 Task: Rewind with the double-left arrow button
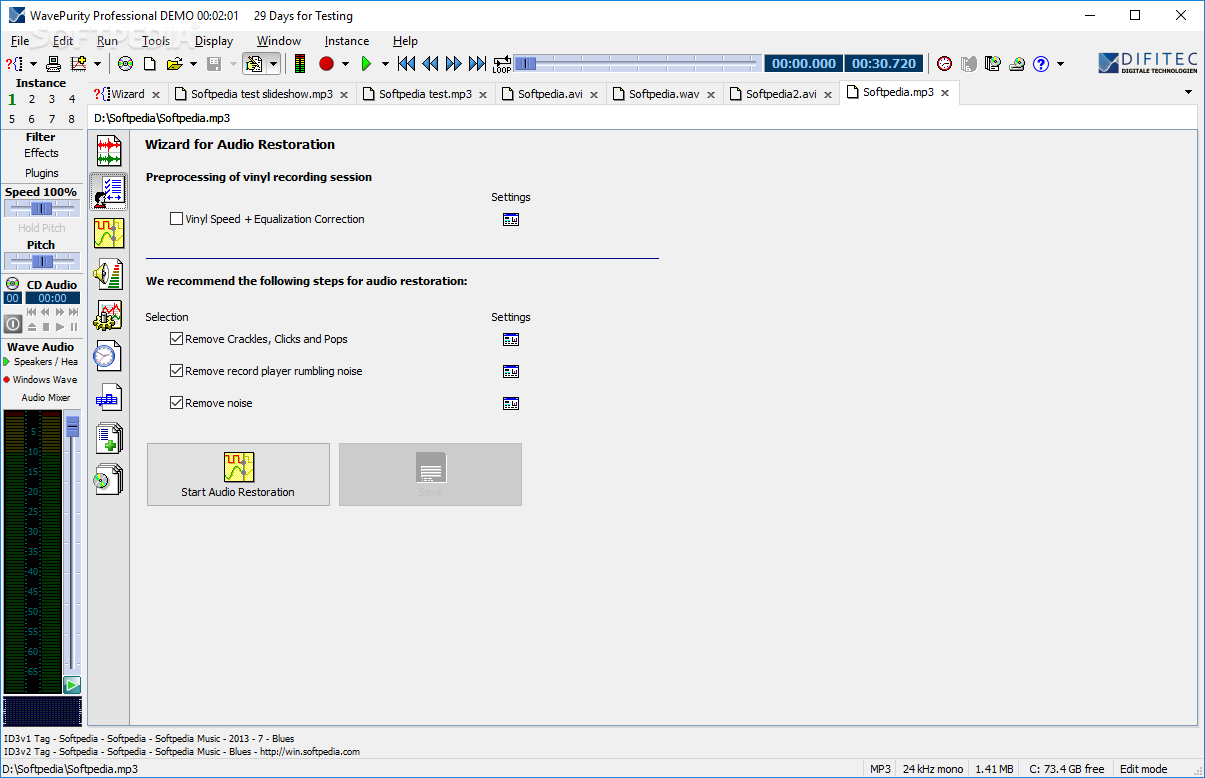(430, 64)
